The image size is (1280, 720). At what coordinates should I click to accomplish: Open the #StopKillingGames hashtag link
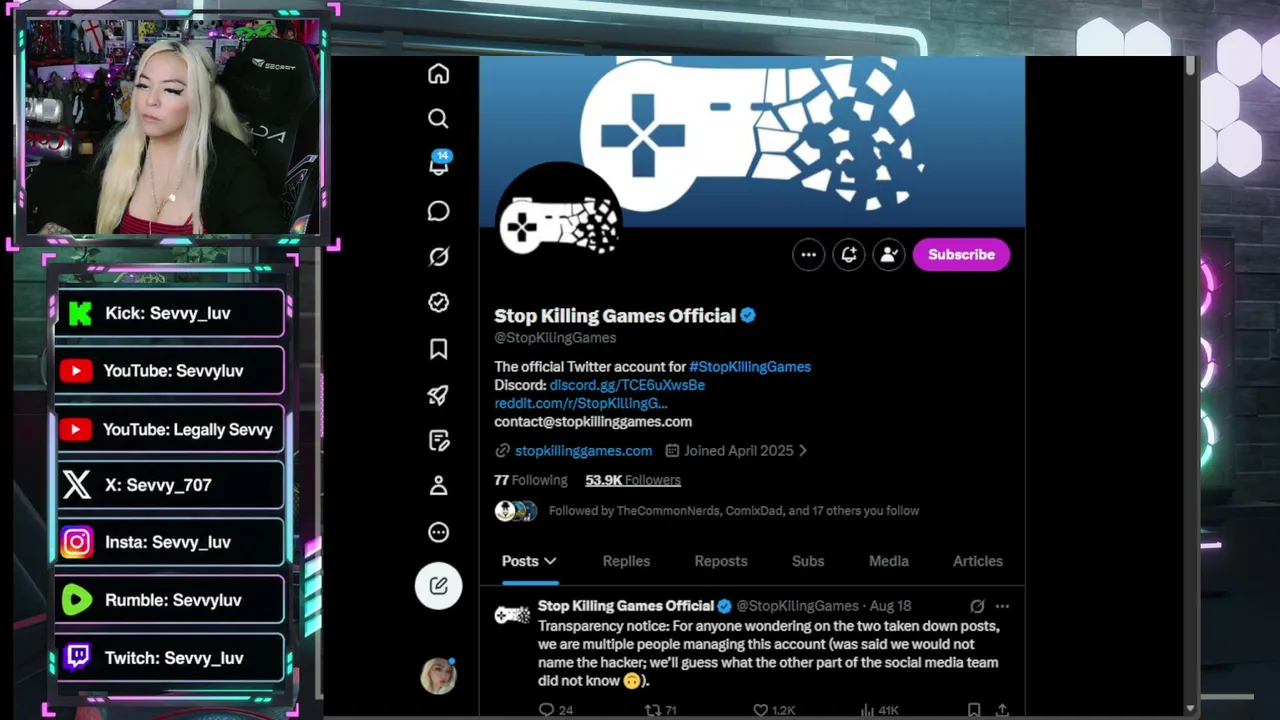tap(750, 367)
